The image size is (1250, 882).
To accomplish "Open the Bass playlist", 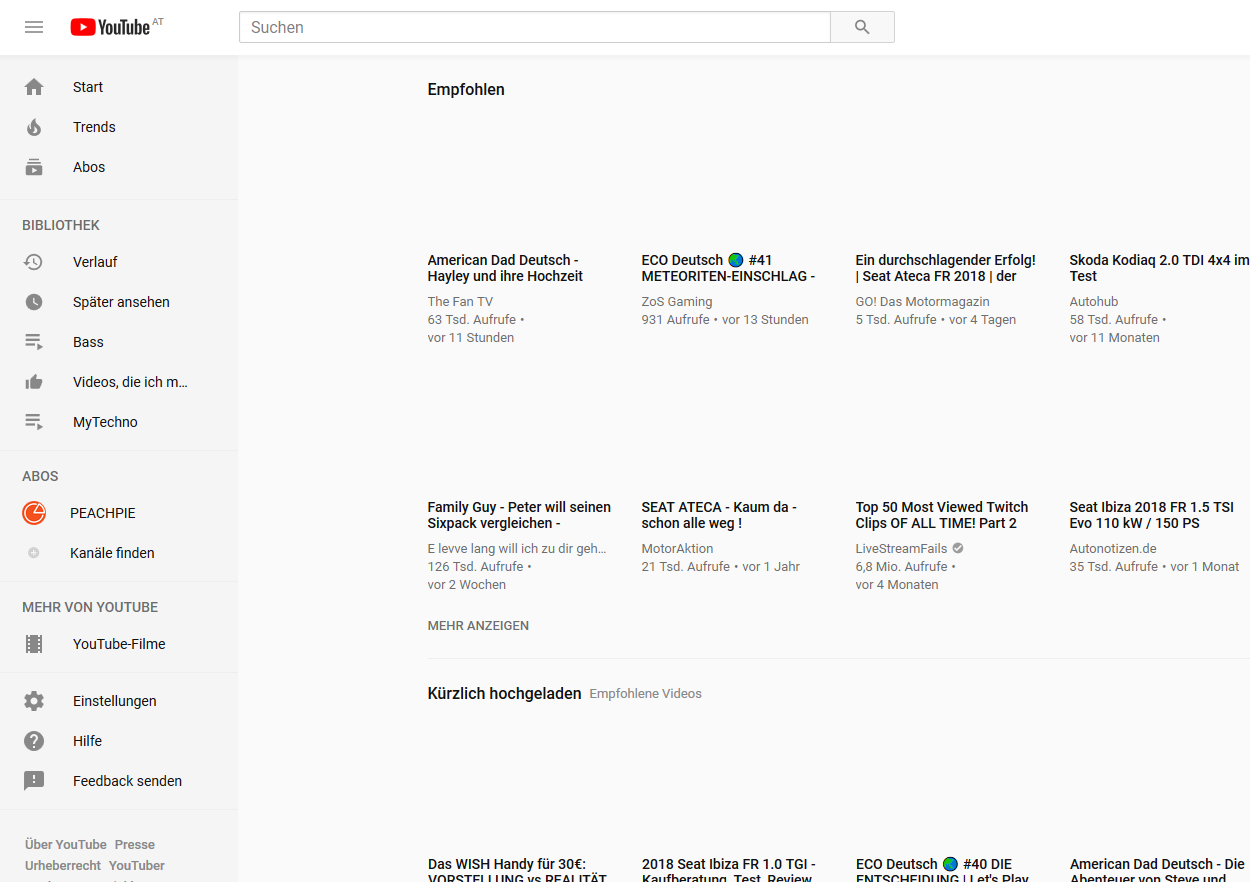I will coord(88,342).
